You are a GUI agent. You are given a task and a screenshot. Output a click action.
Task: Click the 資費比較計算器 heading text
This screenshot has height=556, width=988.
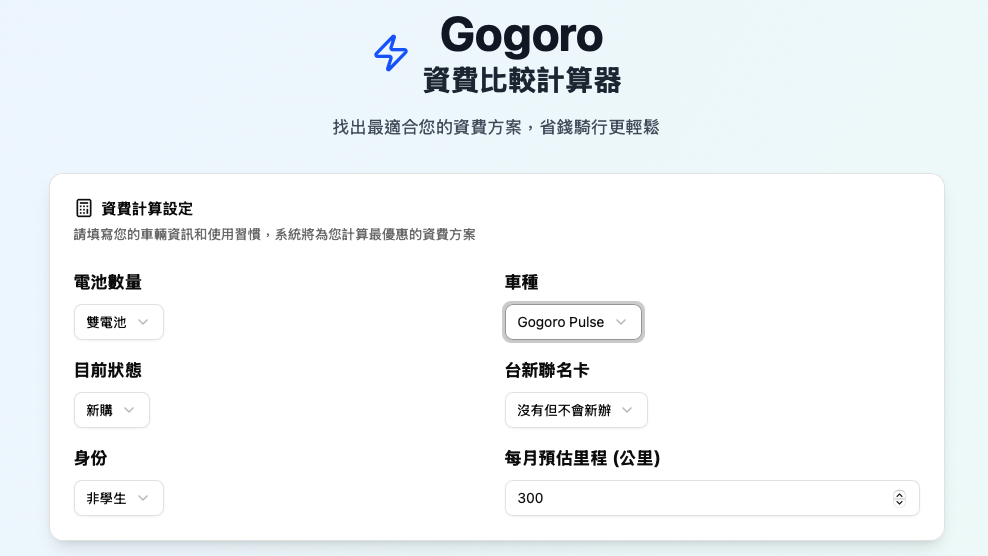pos(522,81)
